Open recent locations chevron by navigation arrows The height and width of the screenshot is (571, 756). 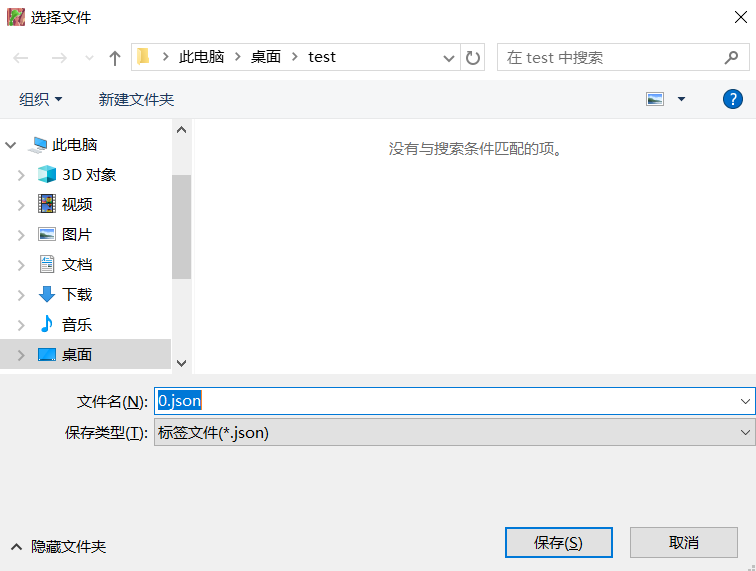click(x=89, y=58)
